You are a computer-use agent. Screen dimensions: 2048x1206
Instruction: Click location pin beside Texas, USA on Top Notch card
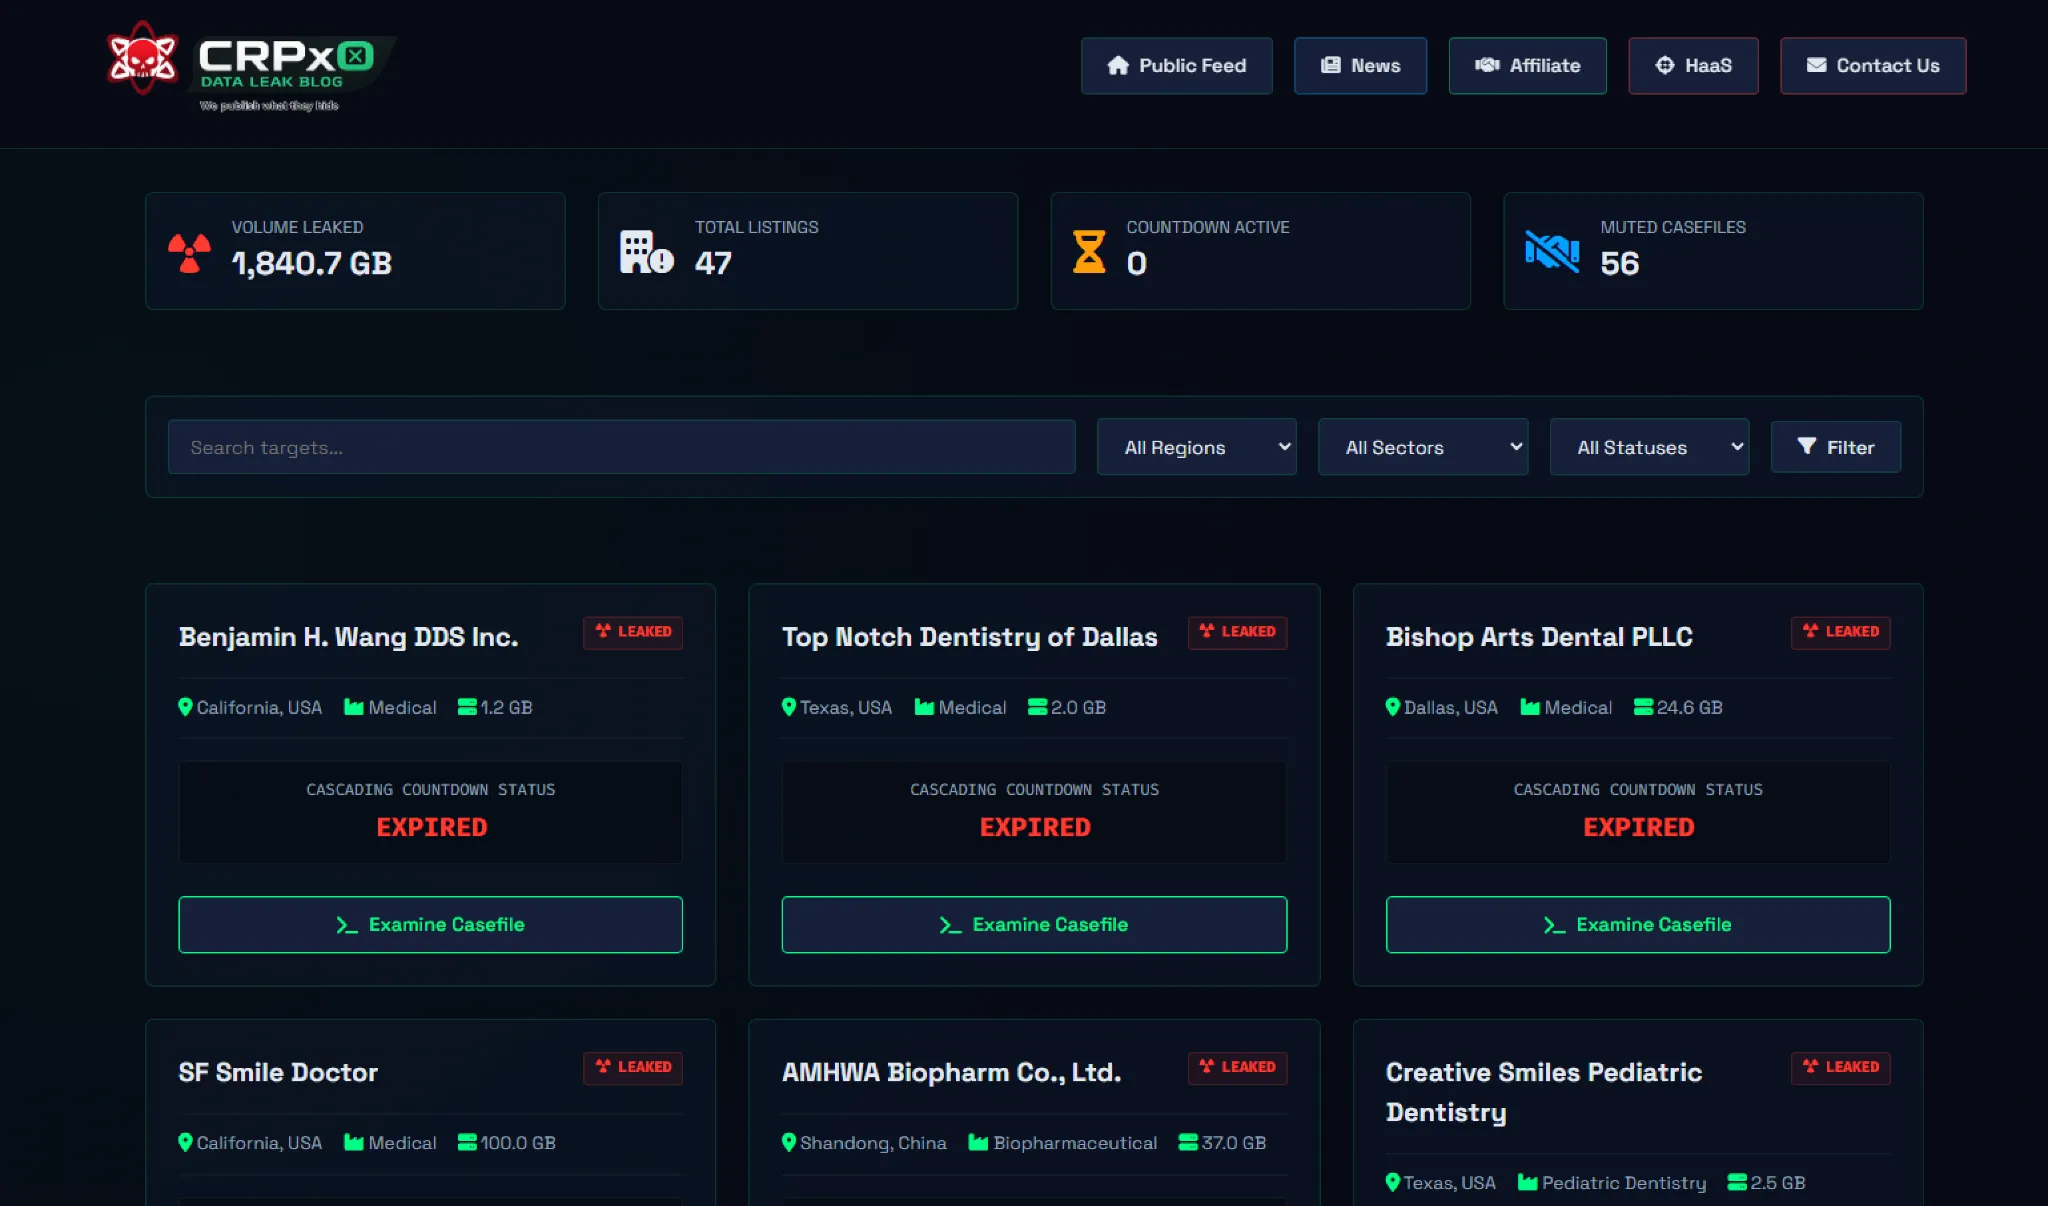click(789, 707)
